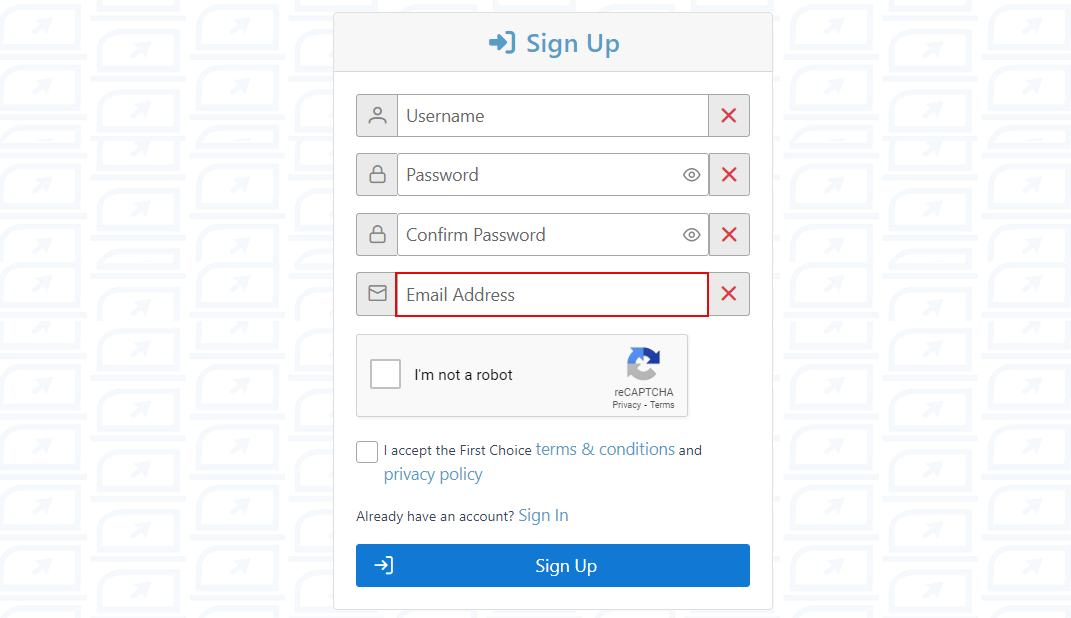Click the reCAPTCHA logo

(x=644, y=364)
